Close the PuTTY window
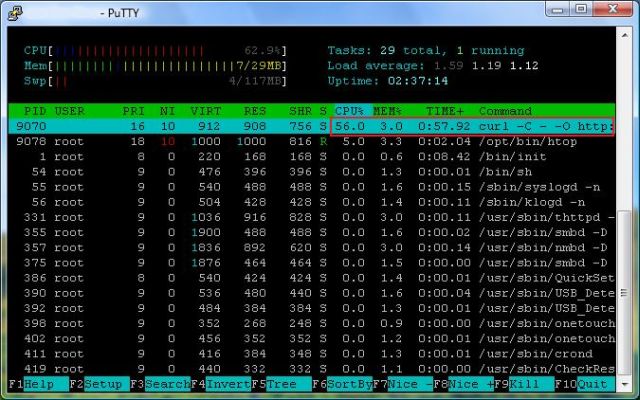 click(x=612, y=9)
